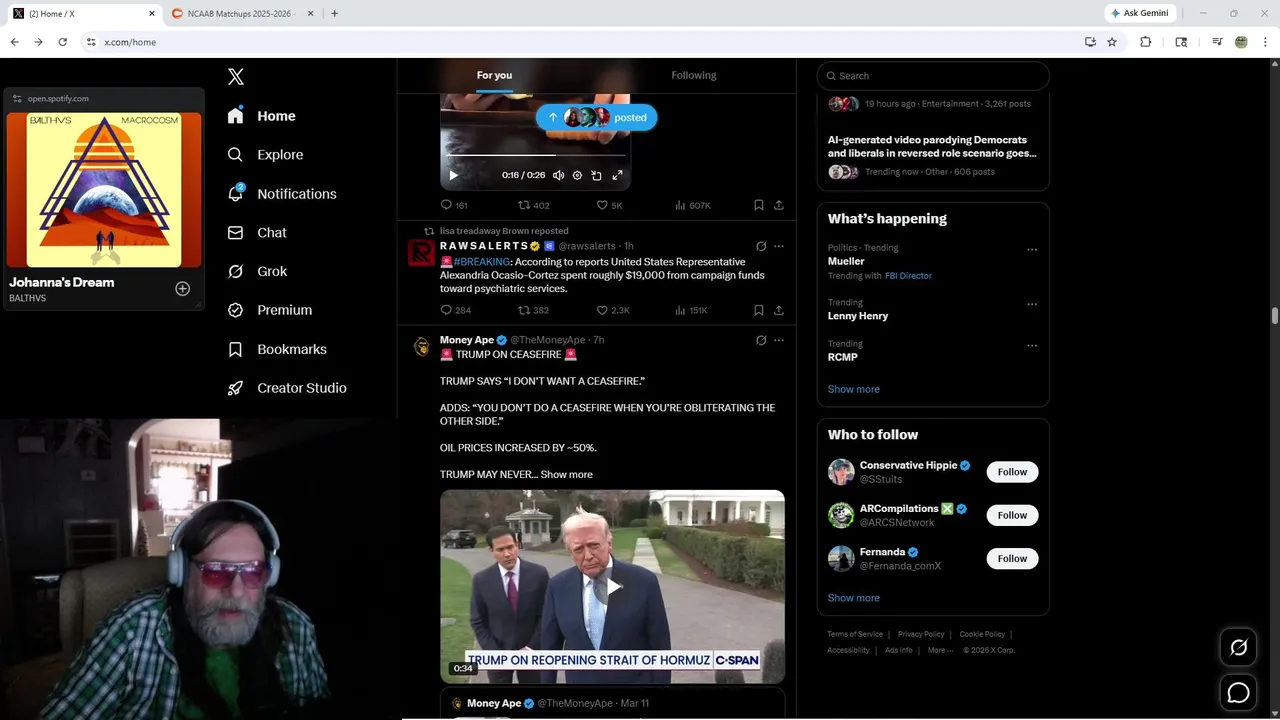The height and width of the screenshot is (720, 1280).
Task: Bookmark this page star icon
Action: pos(1112,42)
